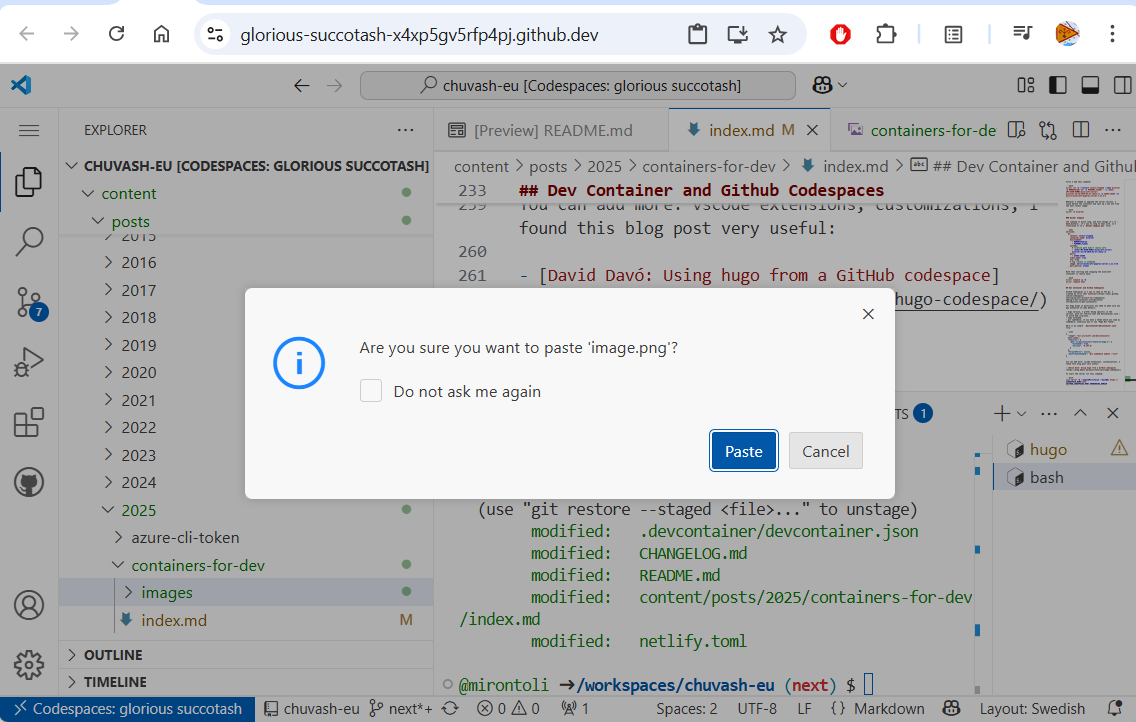Screen dimensions: 1136x722
Task: Expand the TIMELINE section
Action: [246, 682]
